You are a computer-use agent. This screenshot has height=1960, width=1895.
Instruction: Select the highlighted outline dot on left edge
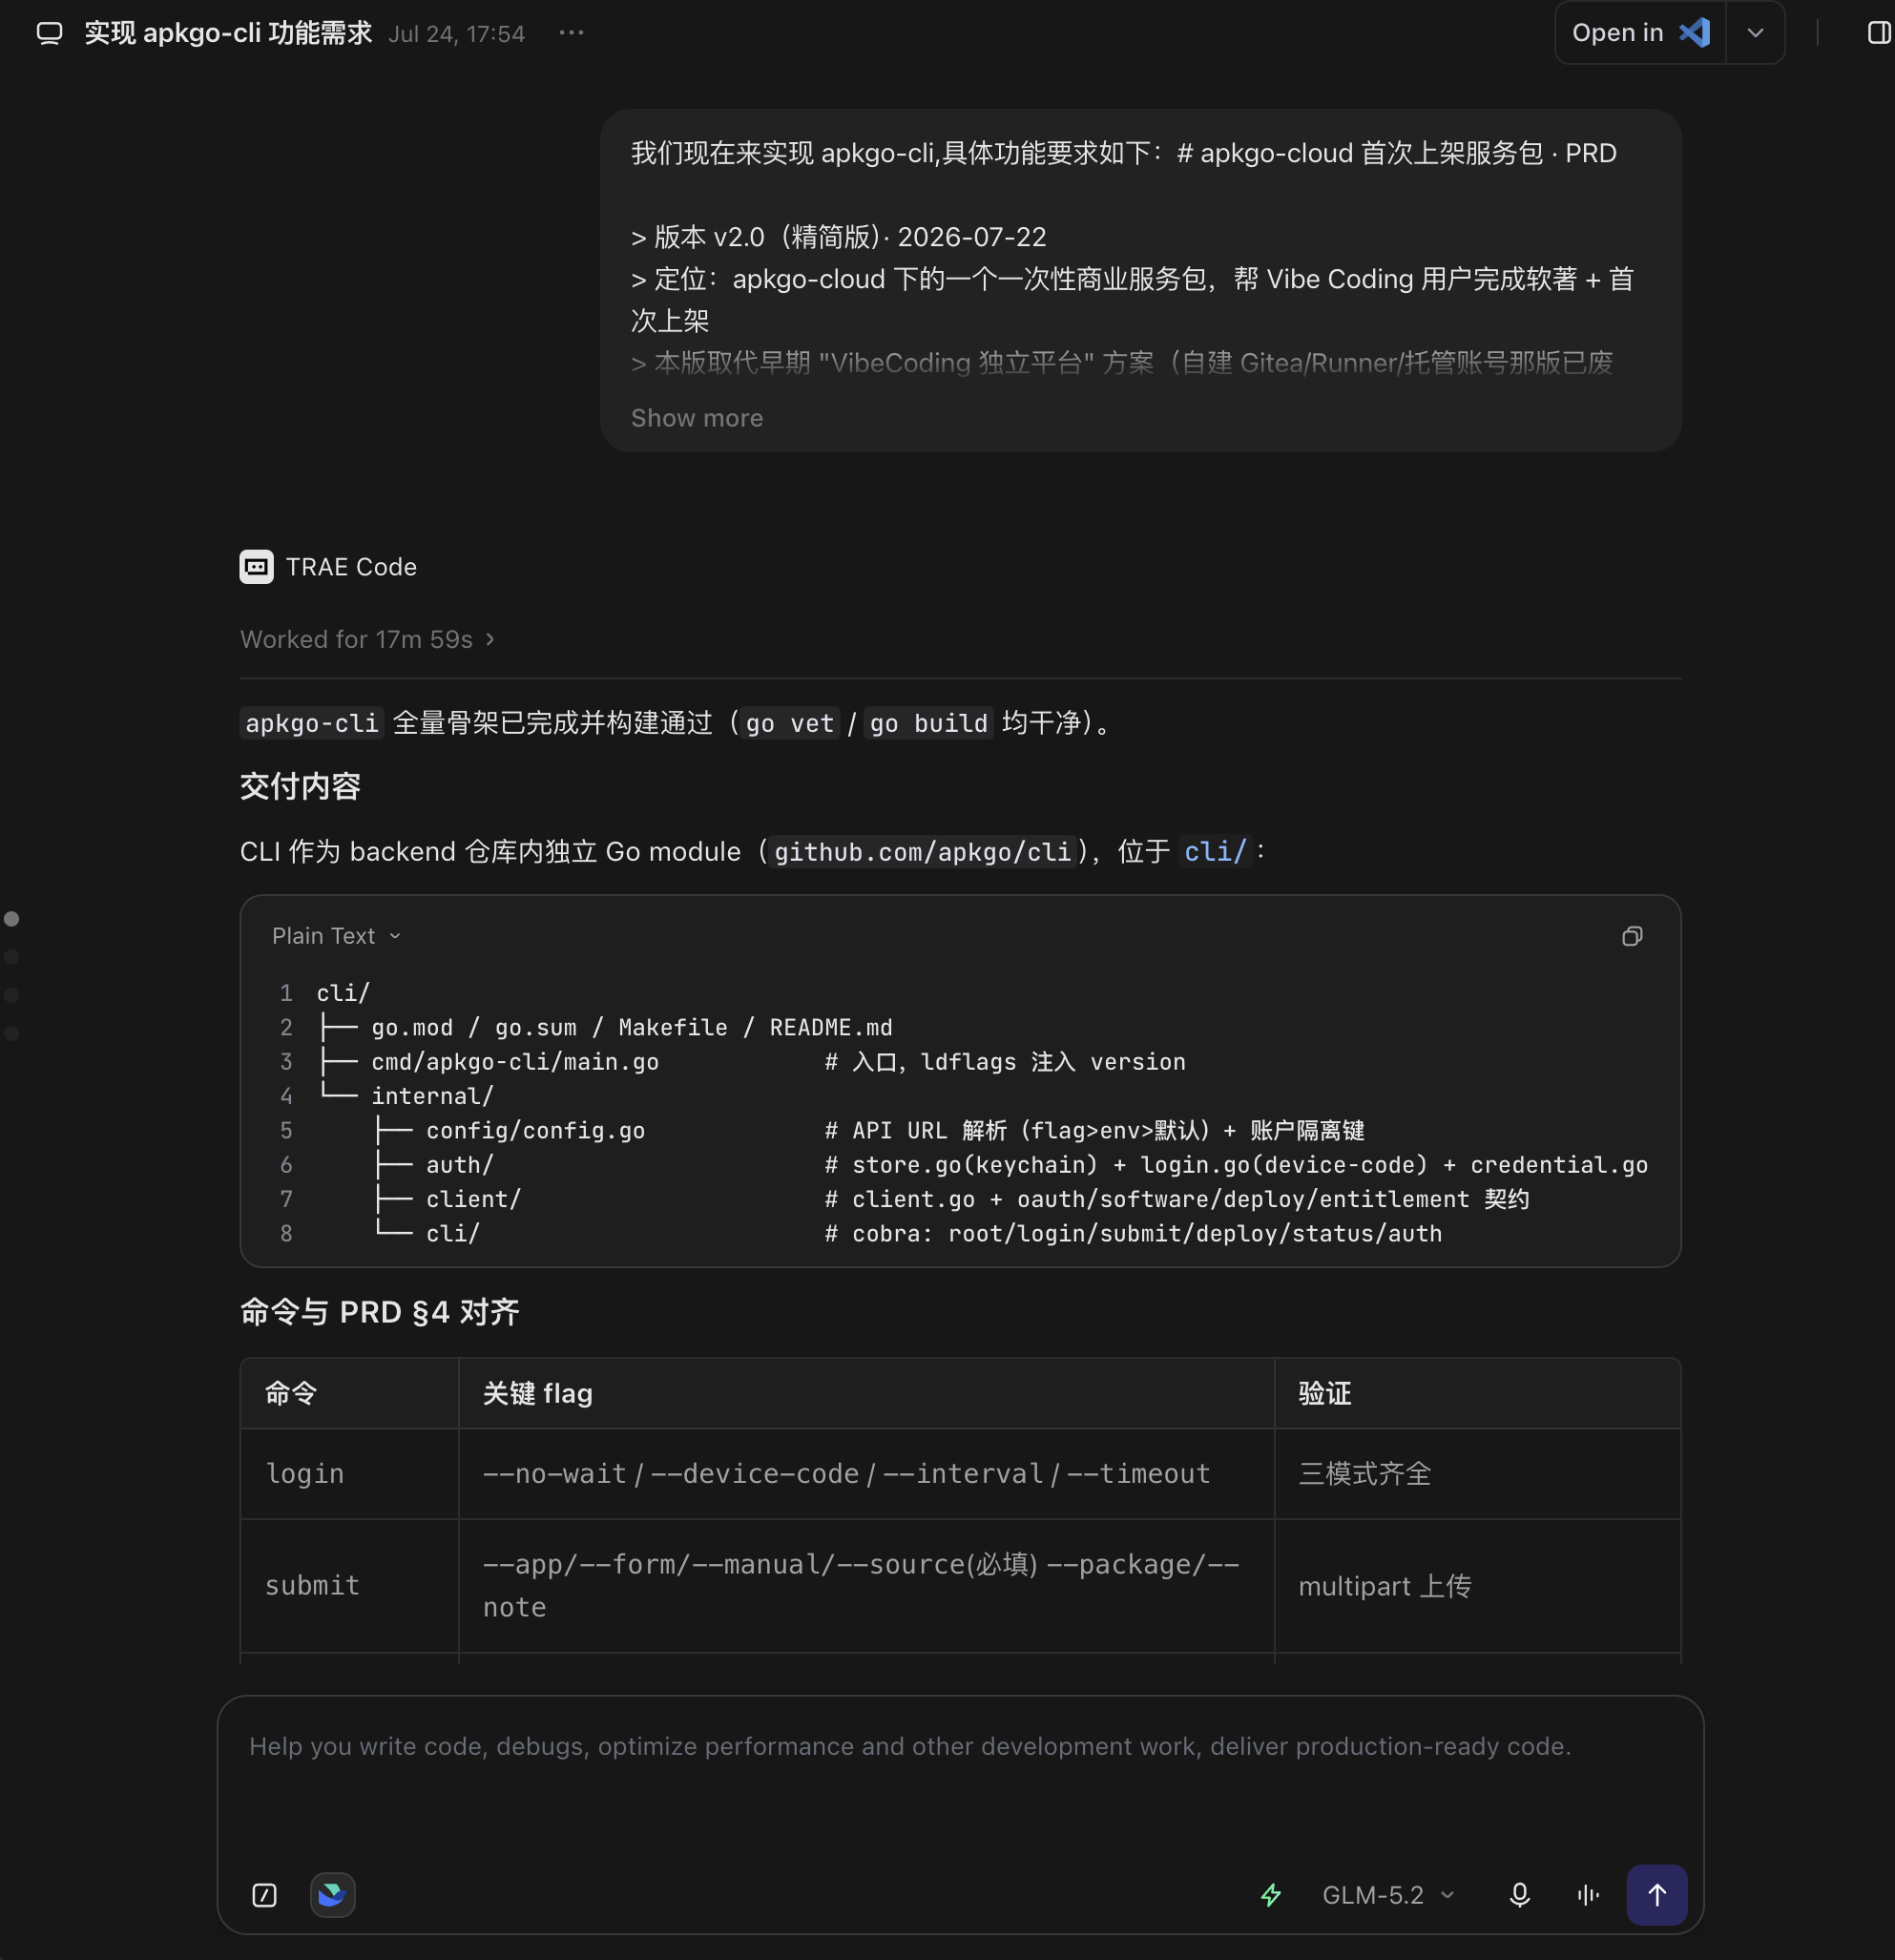click(x=12, y=919)
